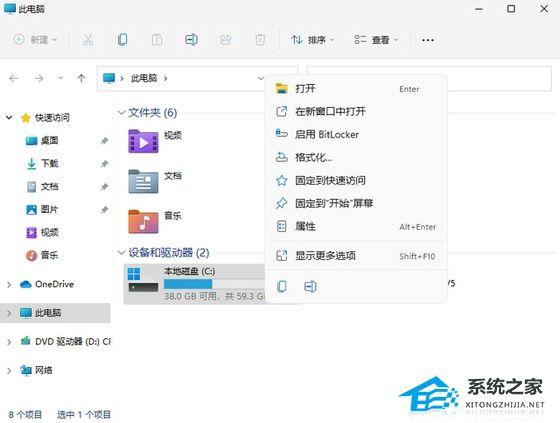Choose 在新窗口中打开 from context menu
The image size is (560, 423).
[x=356, y=111]
